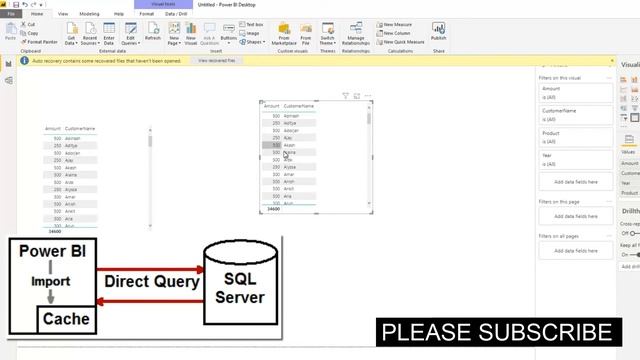
Task: Click the Save icon in title bar
Action: (16, 4)
